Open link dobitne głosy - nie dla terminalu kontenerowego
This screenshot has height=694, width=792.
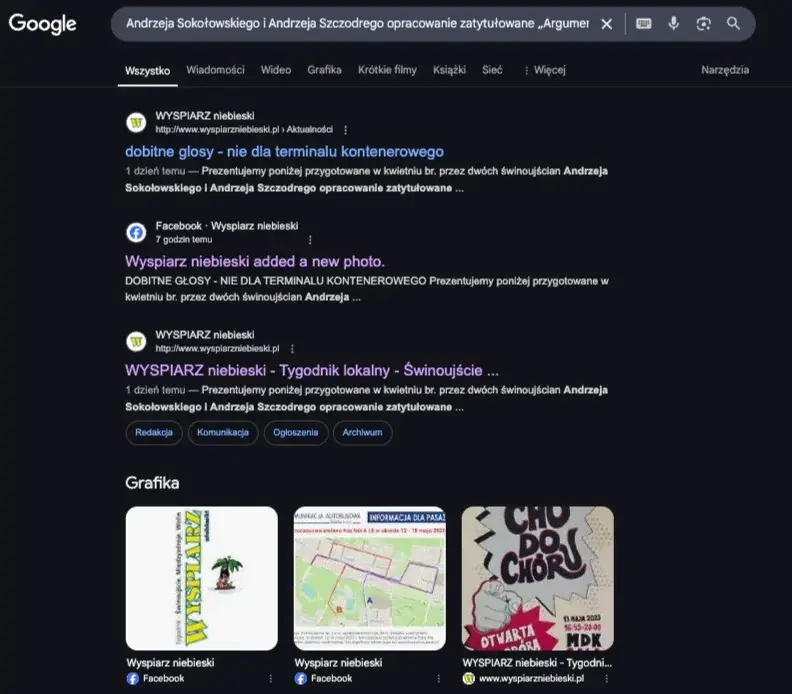(x=284, y=152)
